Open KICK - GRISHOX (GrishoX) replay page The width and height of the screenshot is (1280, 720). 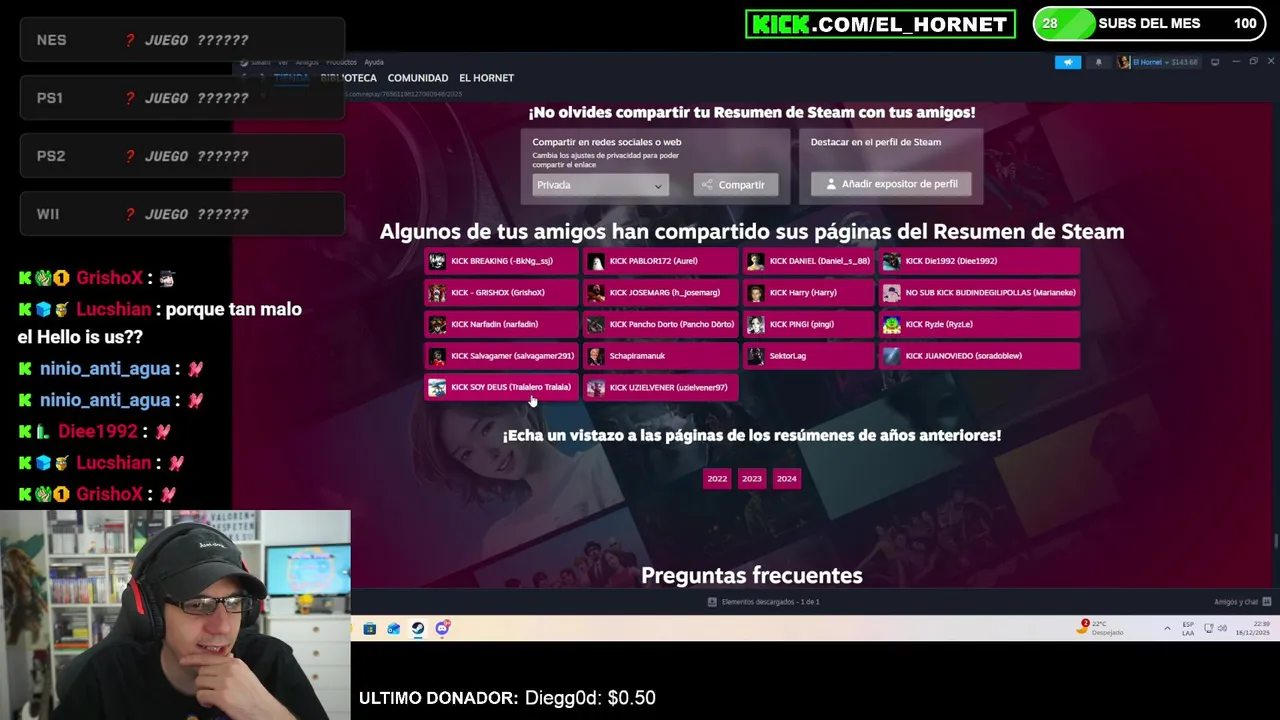[x=502, y=293]
